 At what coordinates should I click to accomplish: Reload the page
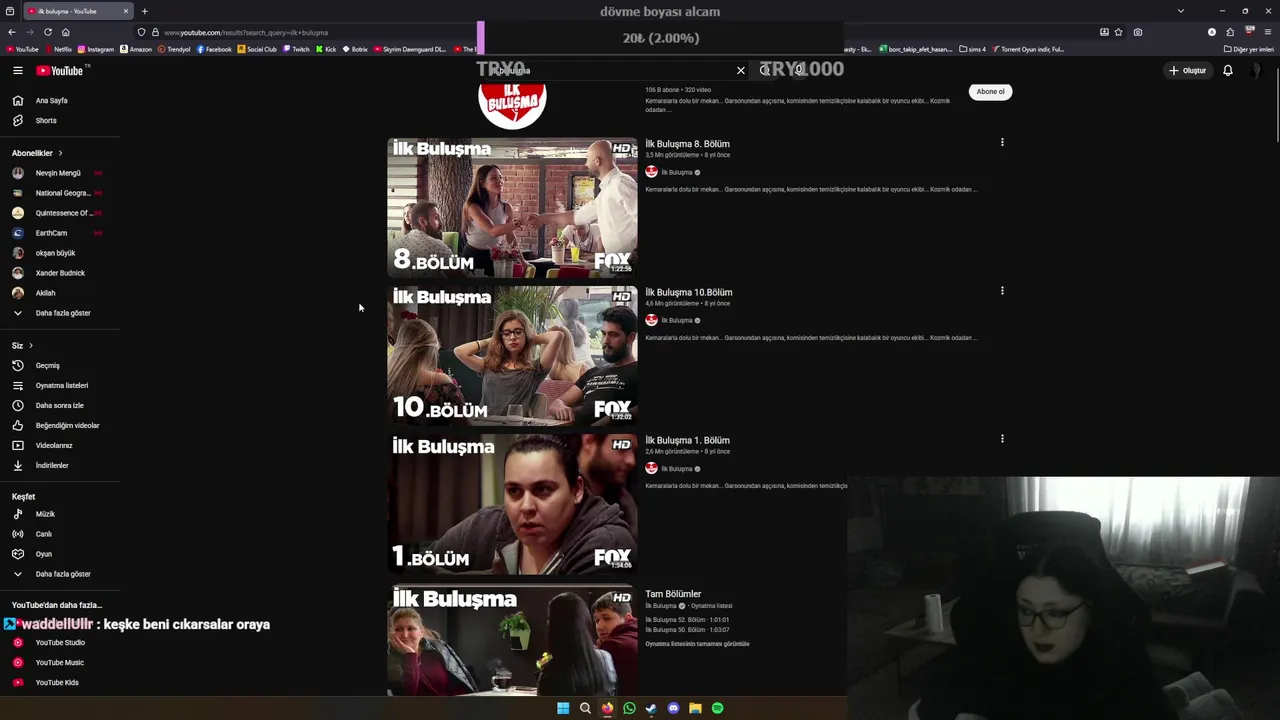(x=47, y=32)
